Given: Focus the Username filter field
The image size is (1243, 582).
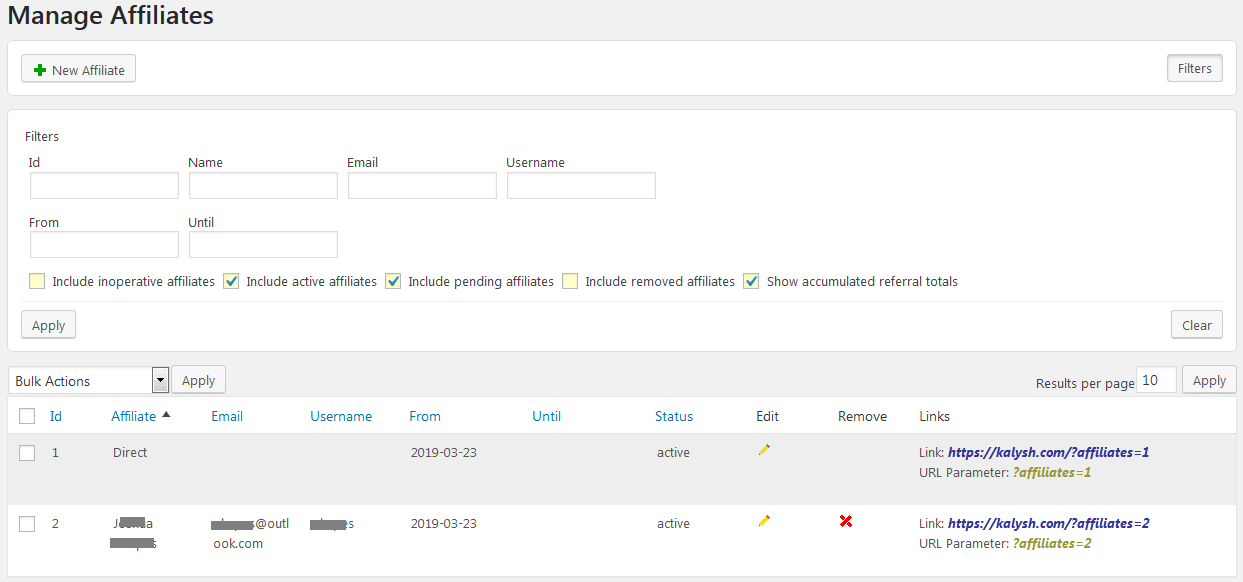Looking at the screenshot, I should [581, 186].
